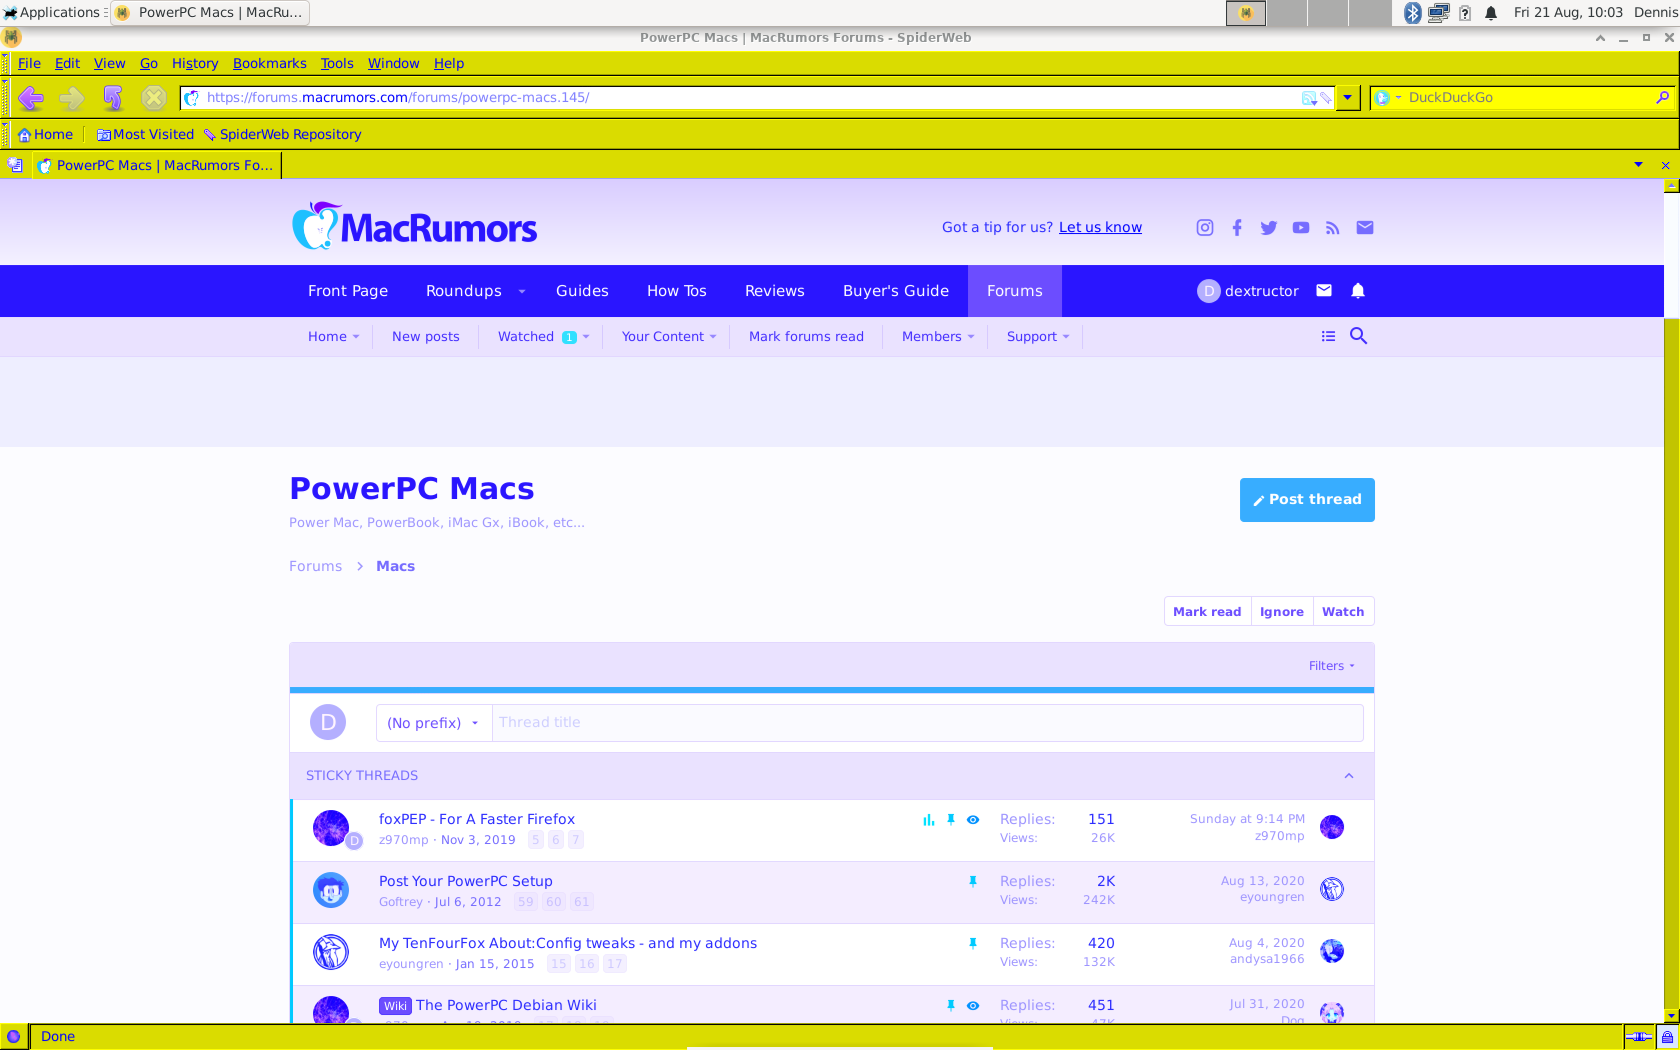Open the notification bell in the system tray

pyautogui.click(x=1491, y=13)
